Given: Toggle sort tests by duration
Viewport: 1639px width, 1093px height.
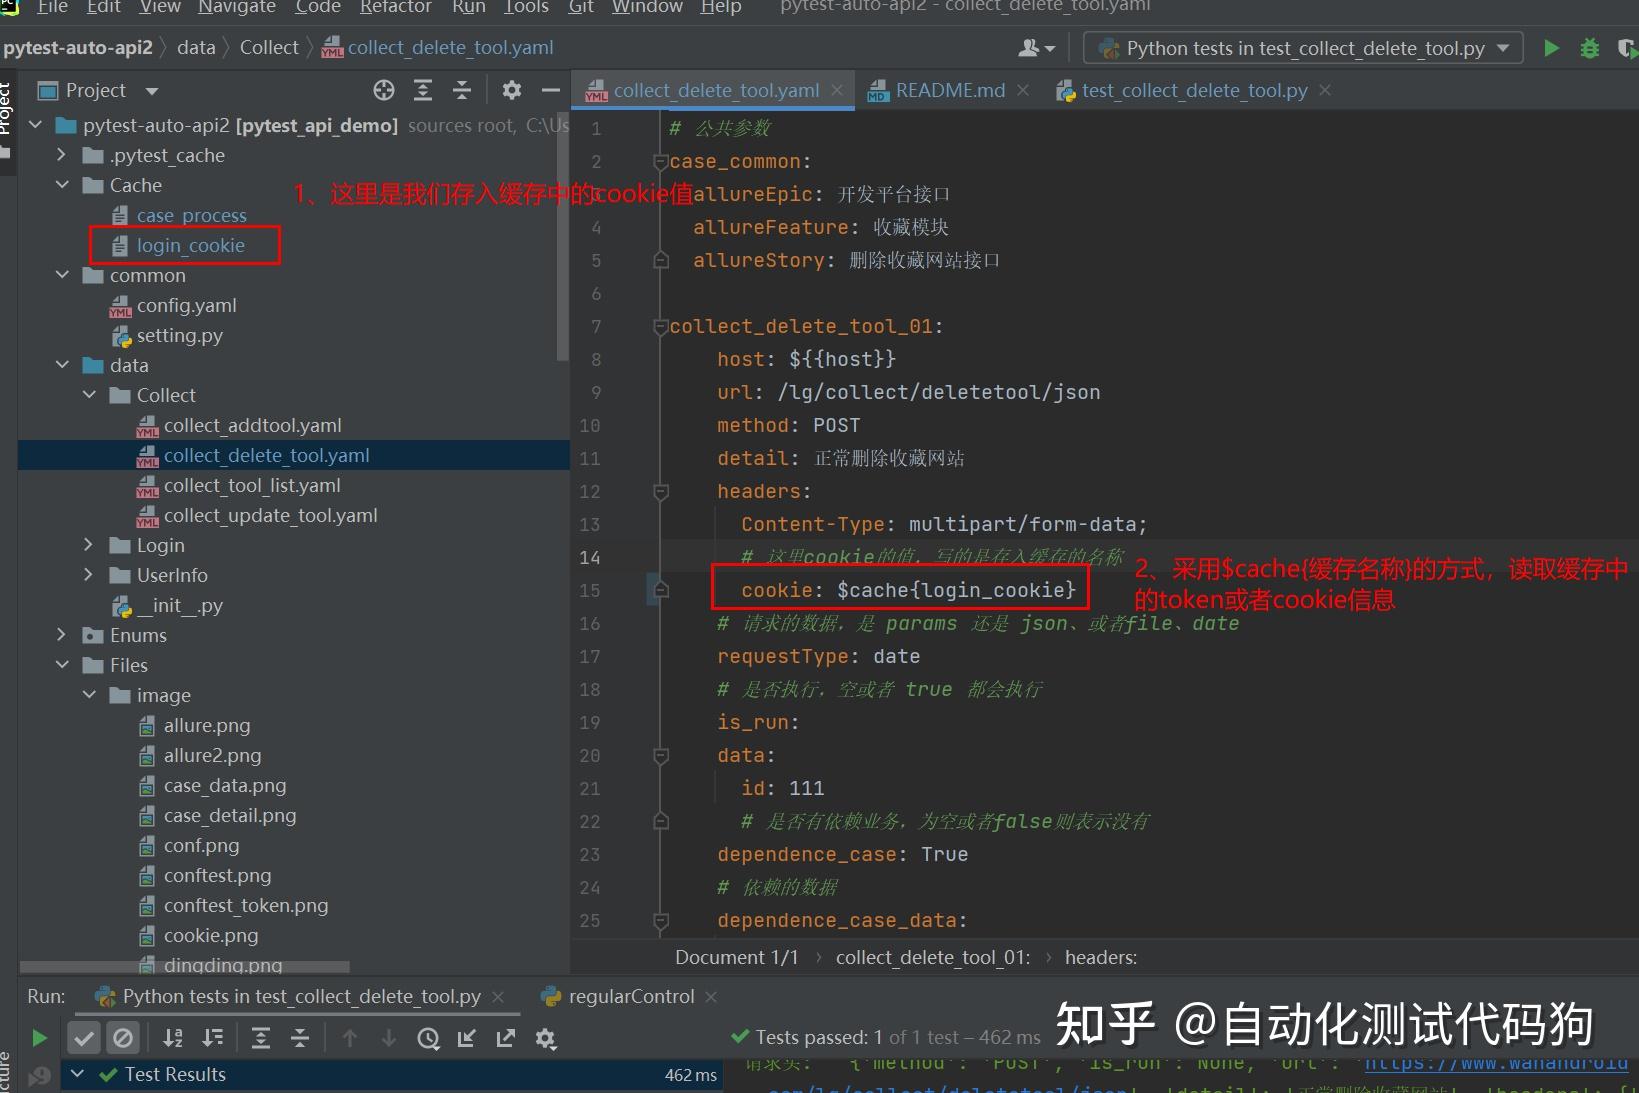Looking at the screenshot, I should 212,1038.
